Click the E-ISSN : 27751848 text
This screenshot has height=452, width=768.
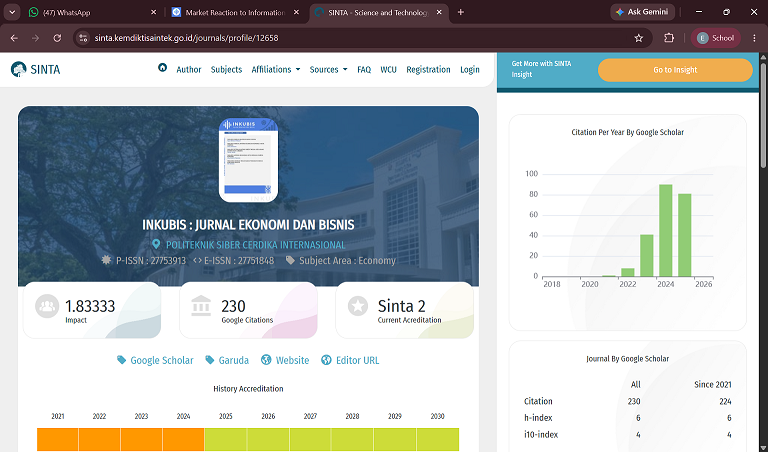[239, 261]
